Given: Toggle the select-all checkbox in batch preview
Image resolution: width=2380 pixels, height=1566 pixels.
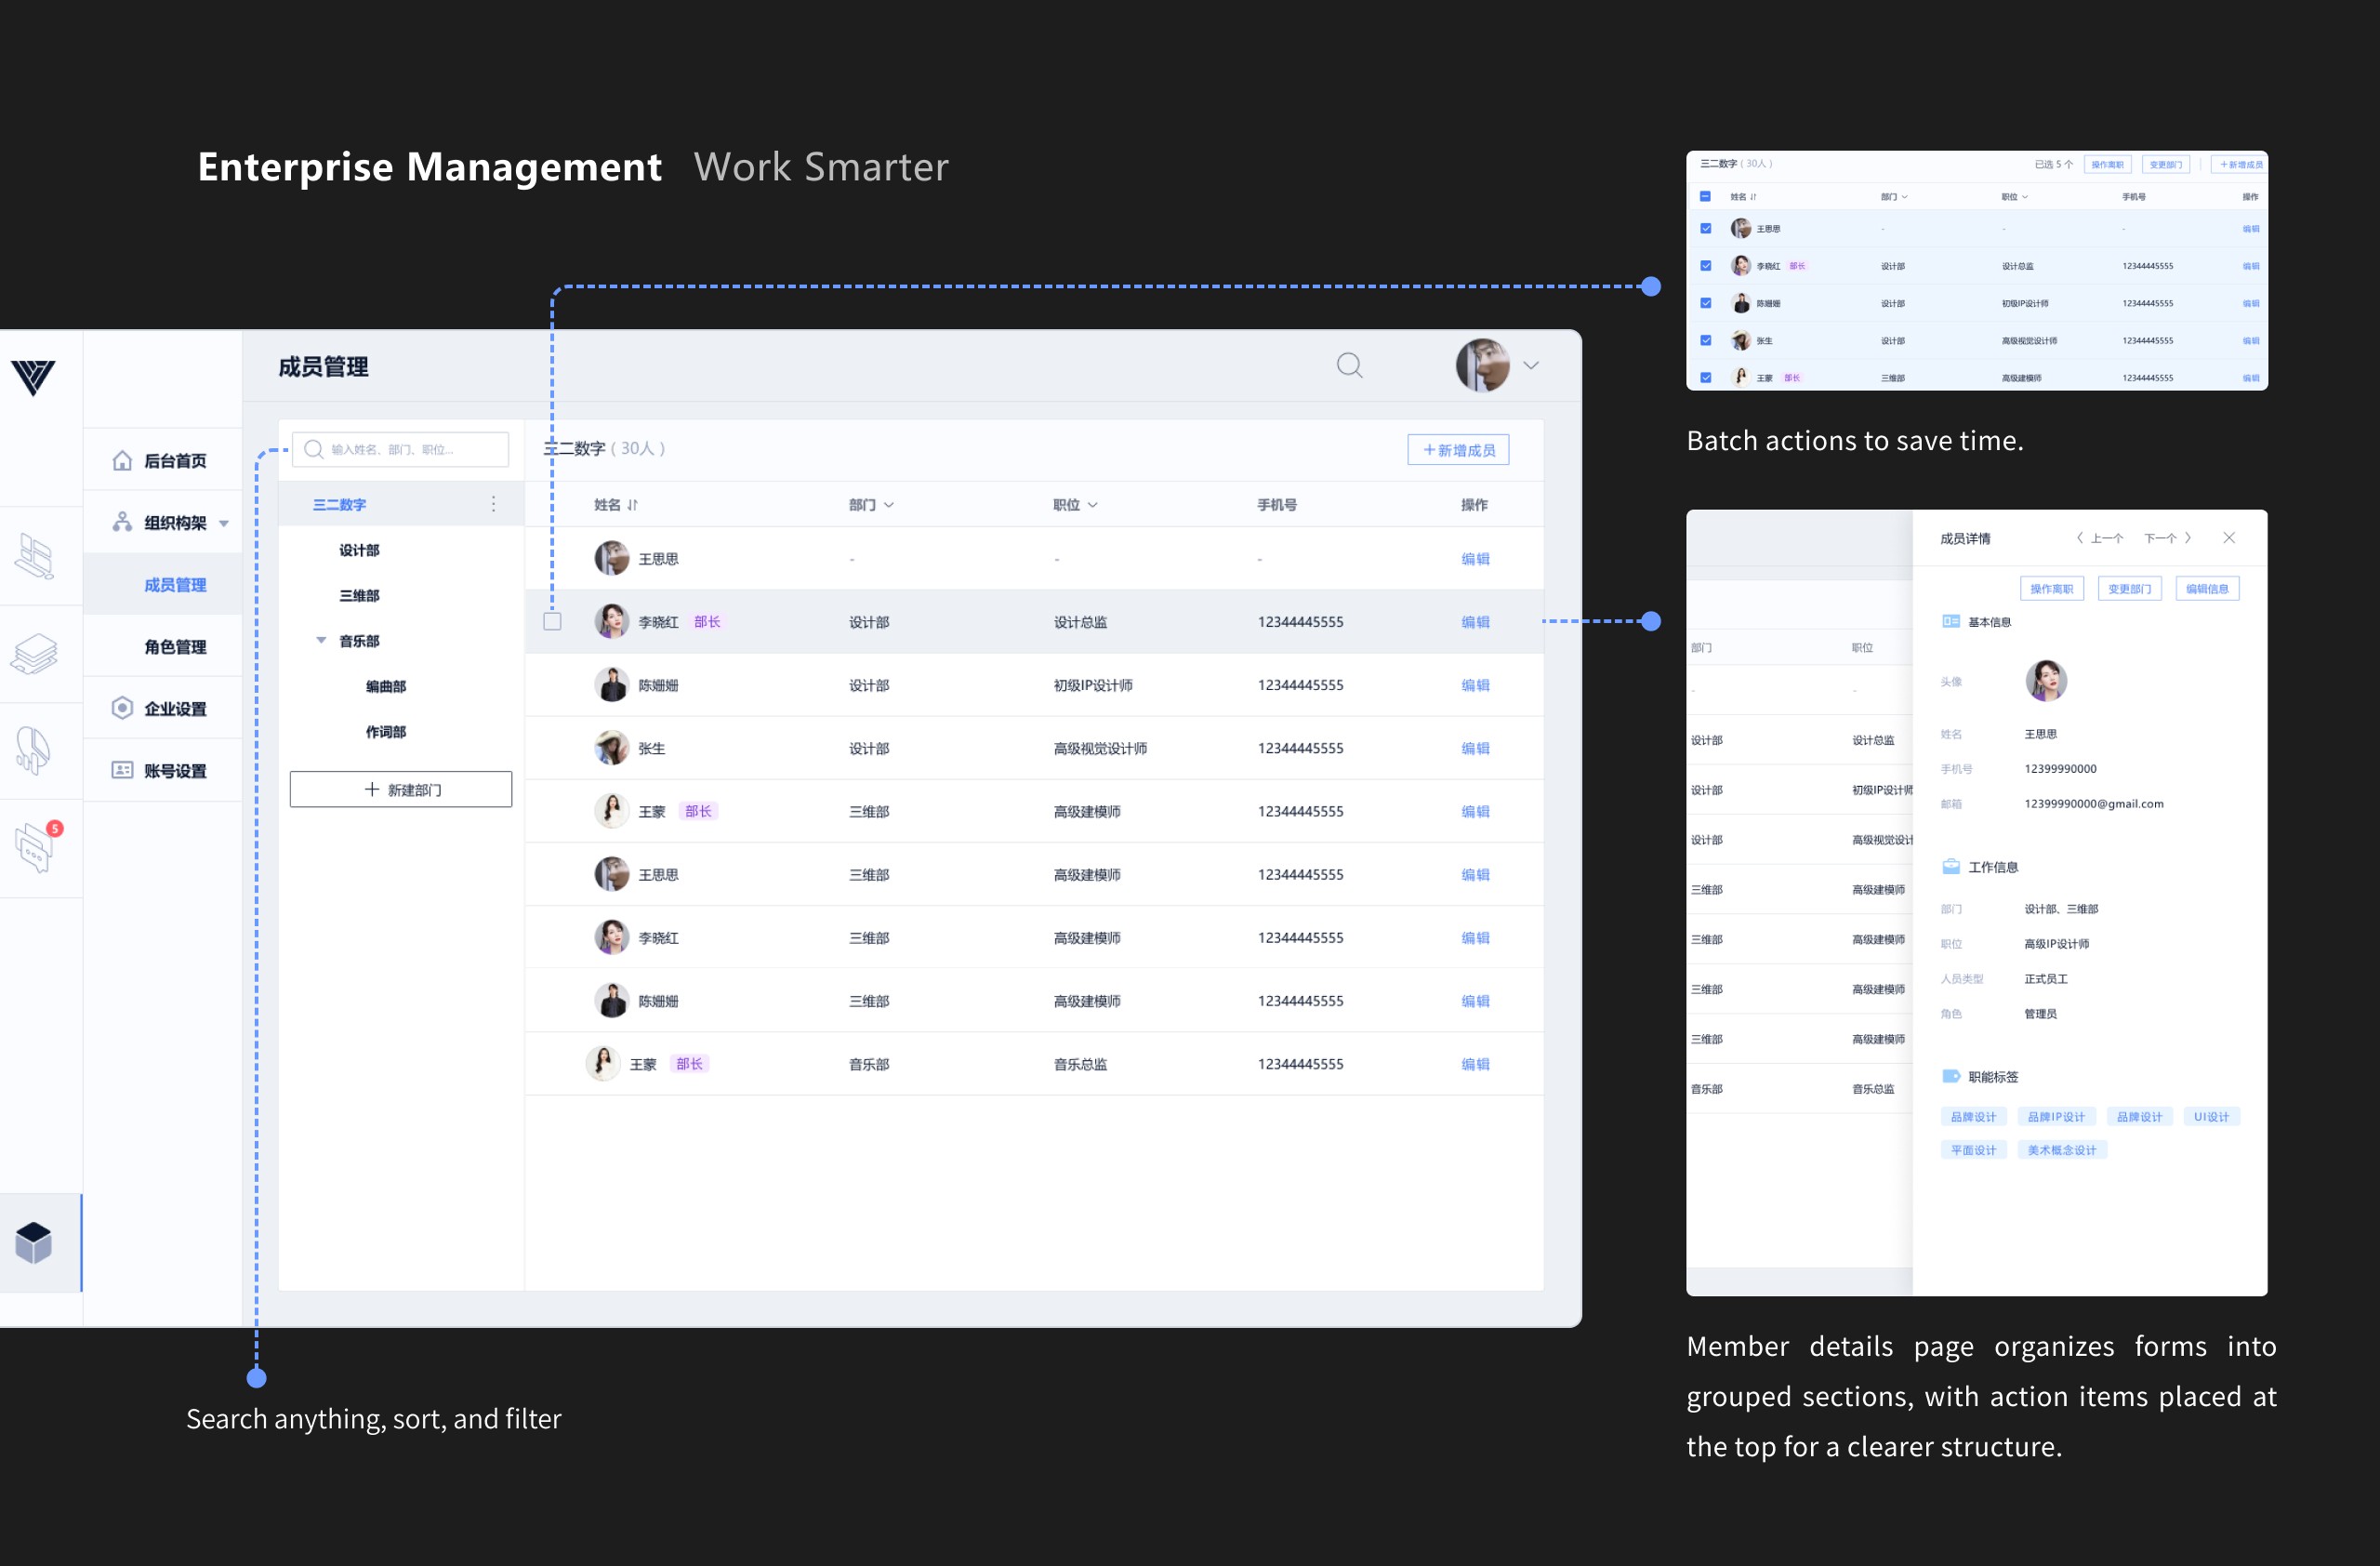Looking at the screenshot, I should point(1706,196).
